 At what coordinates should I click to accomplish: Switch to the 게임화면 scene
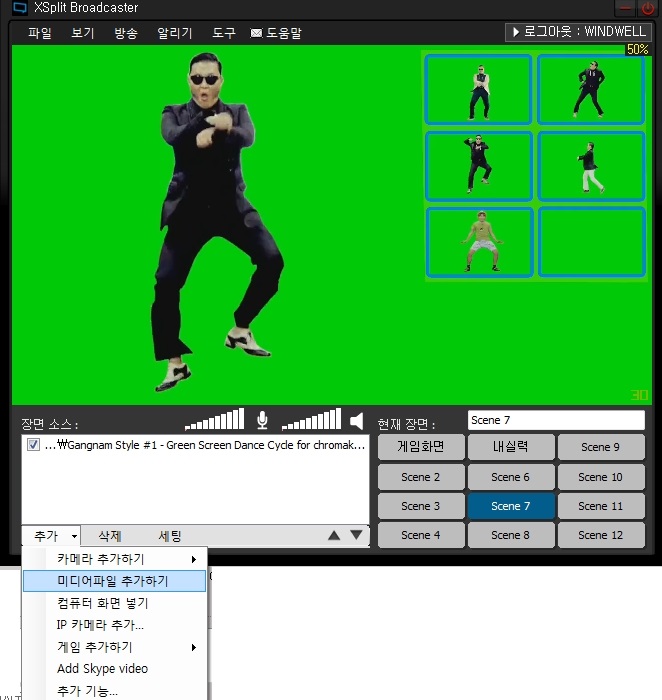coord(421,447)
